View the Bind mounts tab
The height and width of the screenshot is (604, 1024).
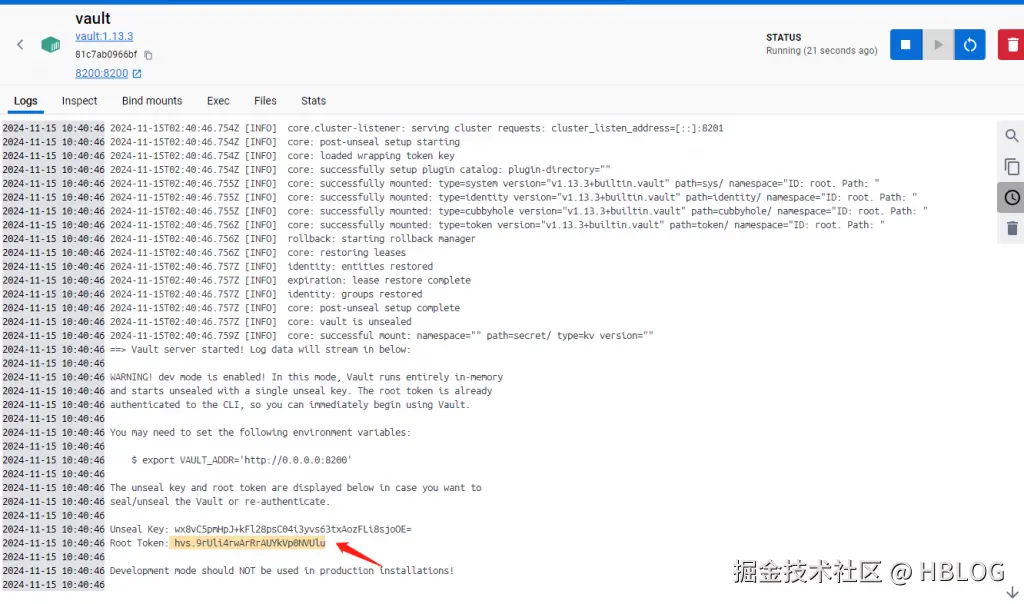tap(152, 100)
